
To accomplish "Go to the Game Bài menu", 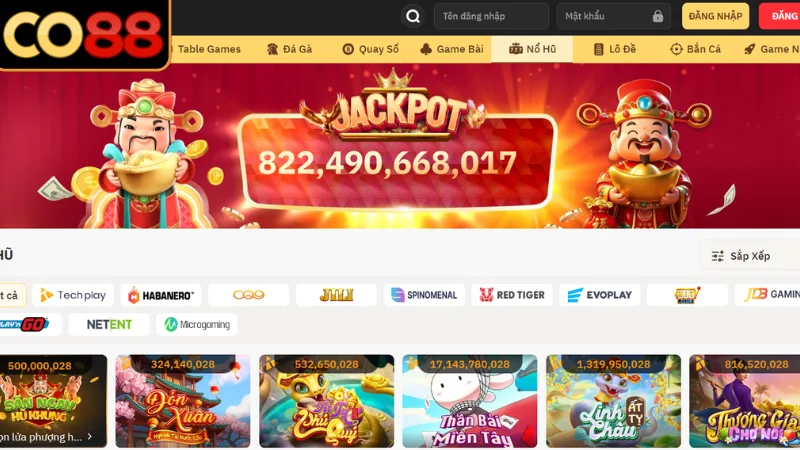I will point(452,49).
